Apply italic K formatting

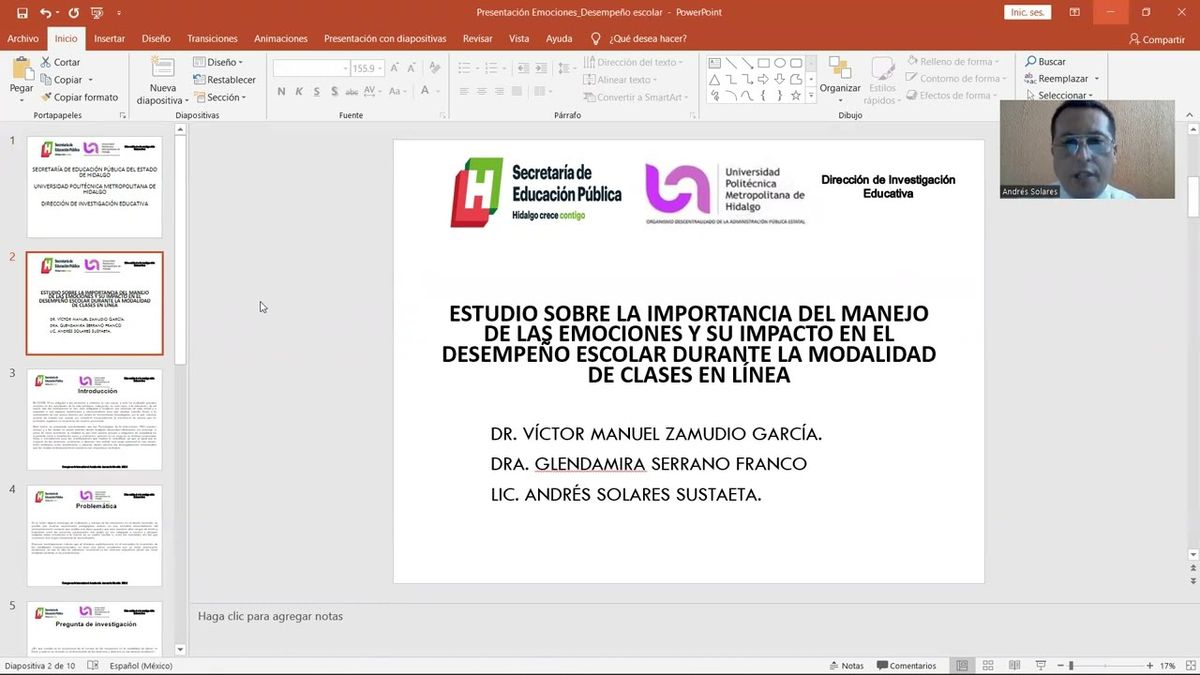299,91
